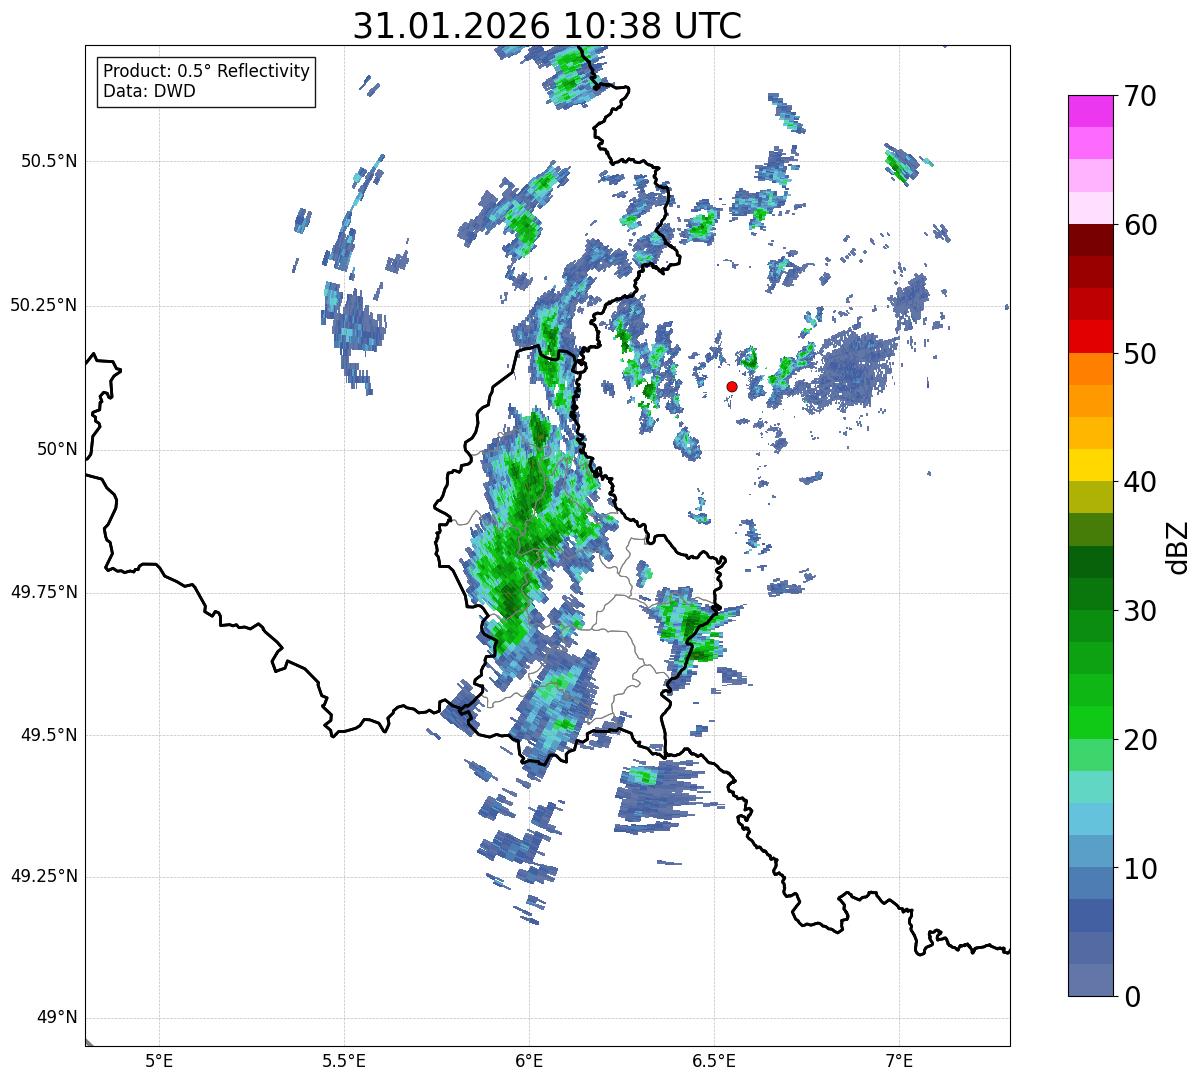Click the colorbar tick label 30
1202x1081 pixels.
click(x=1140, y=611)
